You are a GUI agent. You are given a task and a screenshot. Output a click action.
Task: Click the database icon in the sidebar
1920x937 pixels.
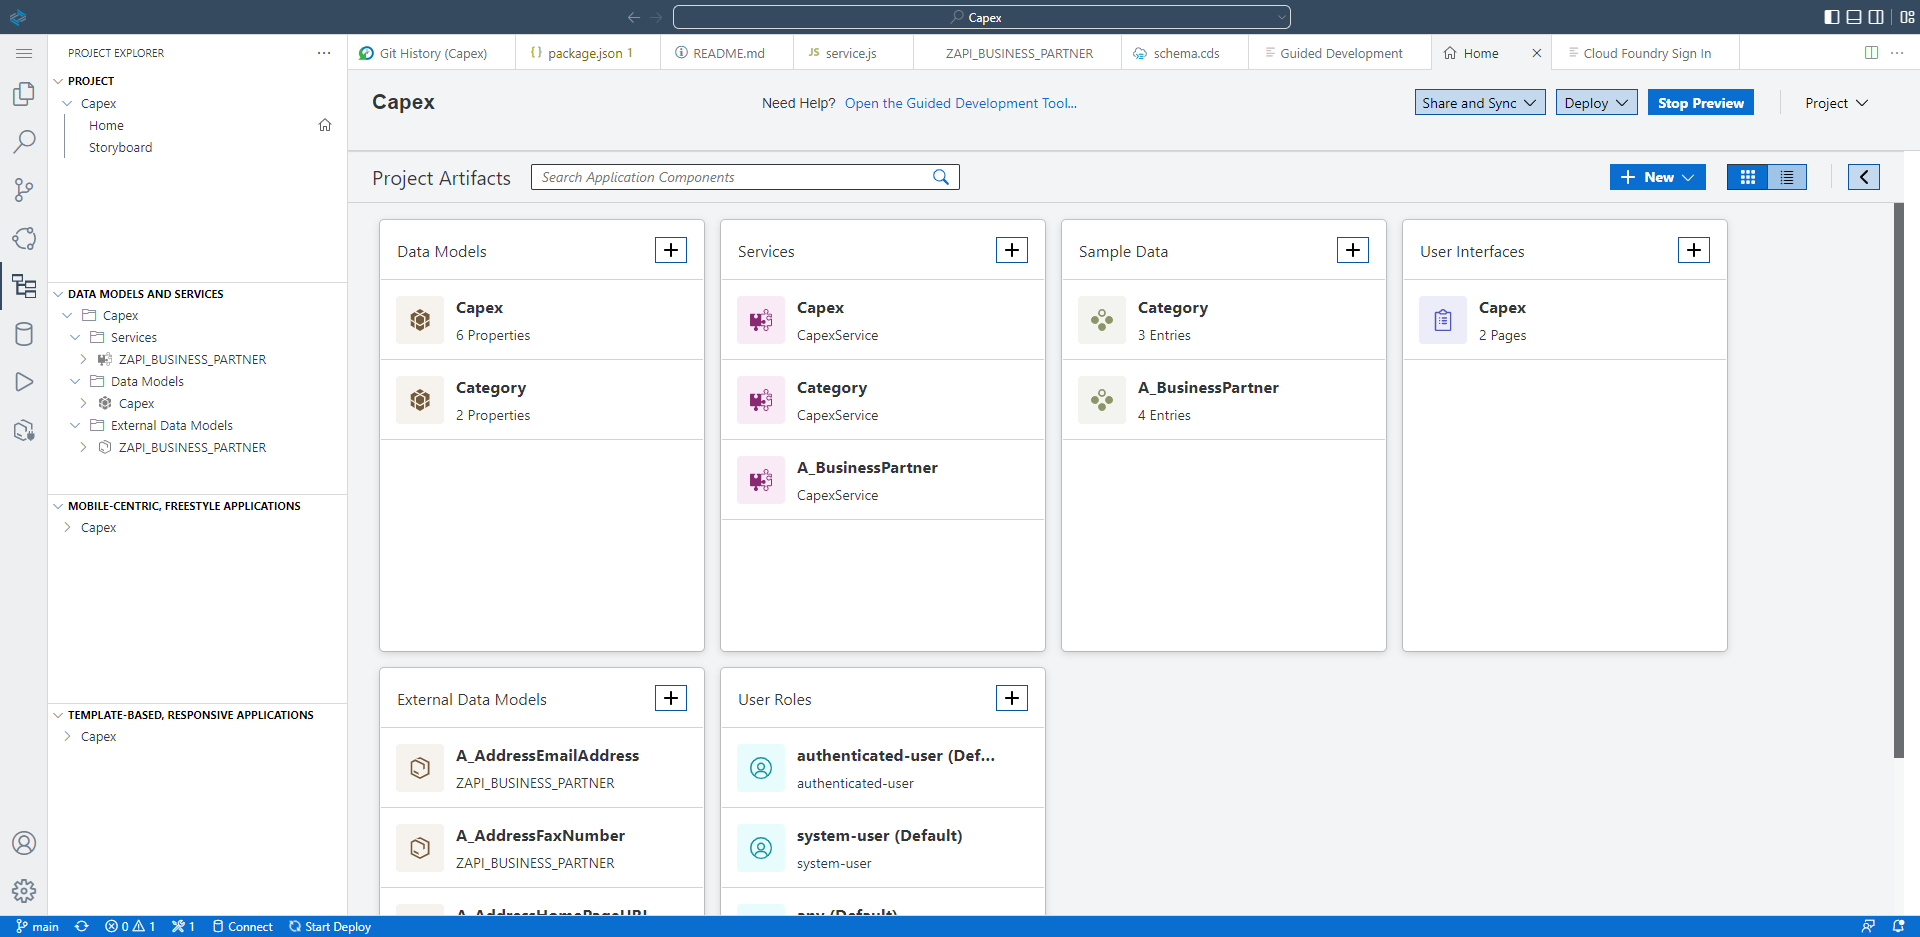tap(24, 334)
